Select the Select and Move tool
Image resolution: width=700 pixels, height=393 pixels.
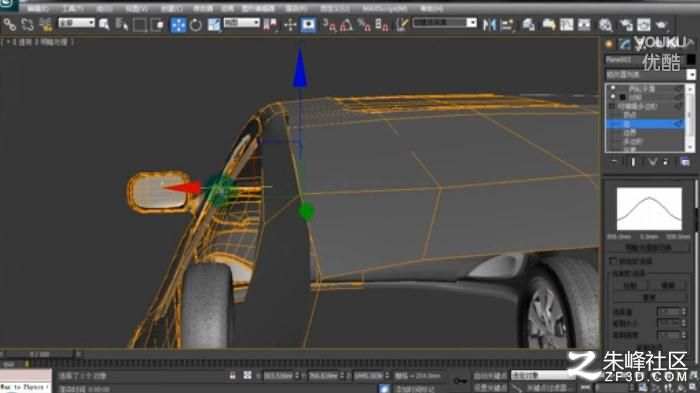coord(178,25)
